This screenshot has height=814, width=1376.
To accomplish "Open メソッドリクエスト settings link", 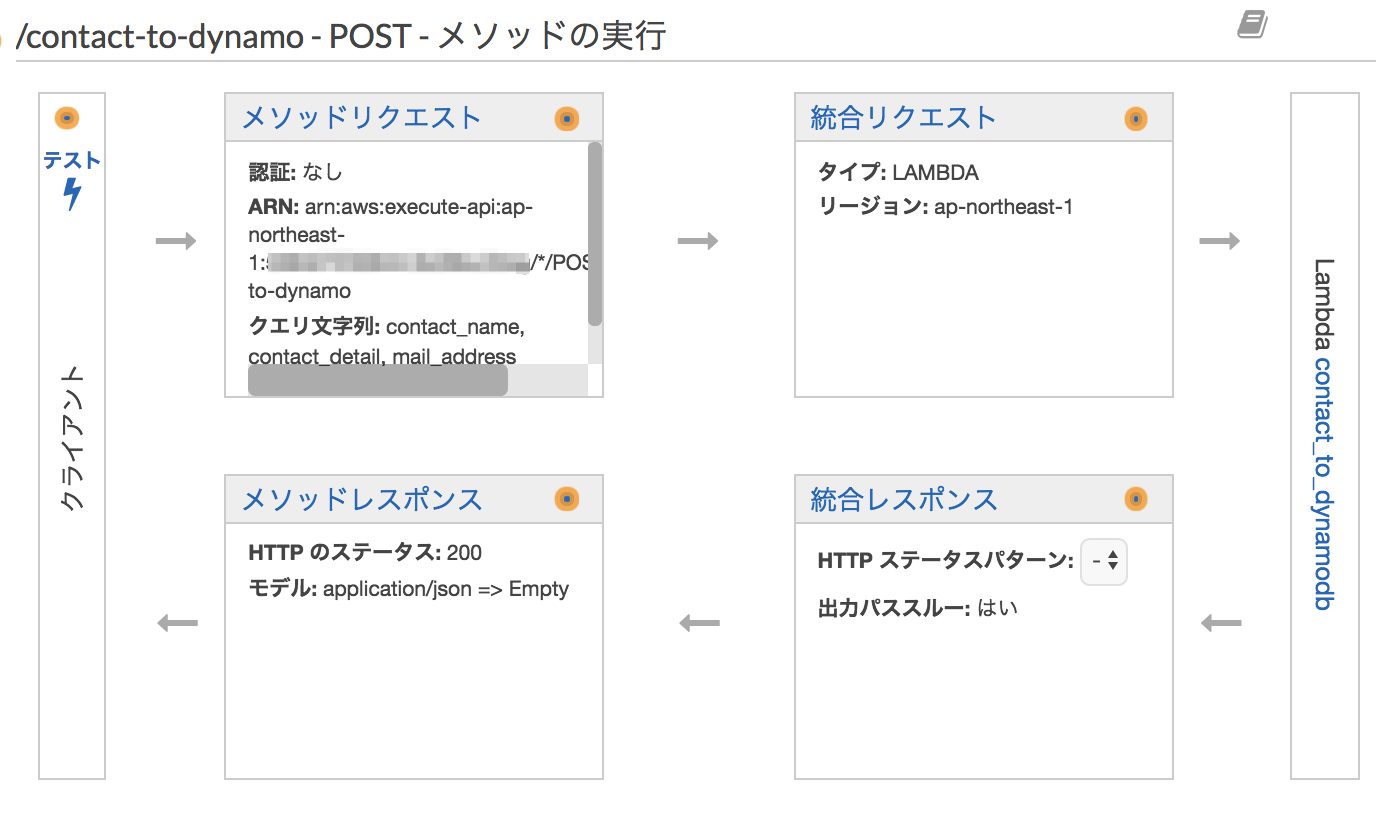I will click(362, 117).
